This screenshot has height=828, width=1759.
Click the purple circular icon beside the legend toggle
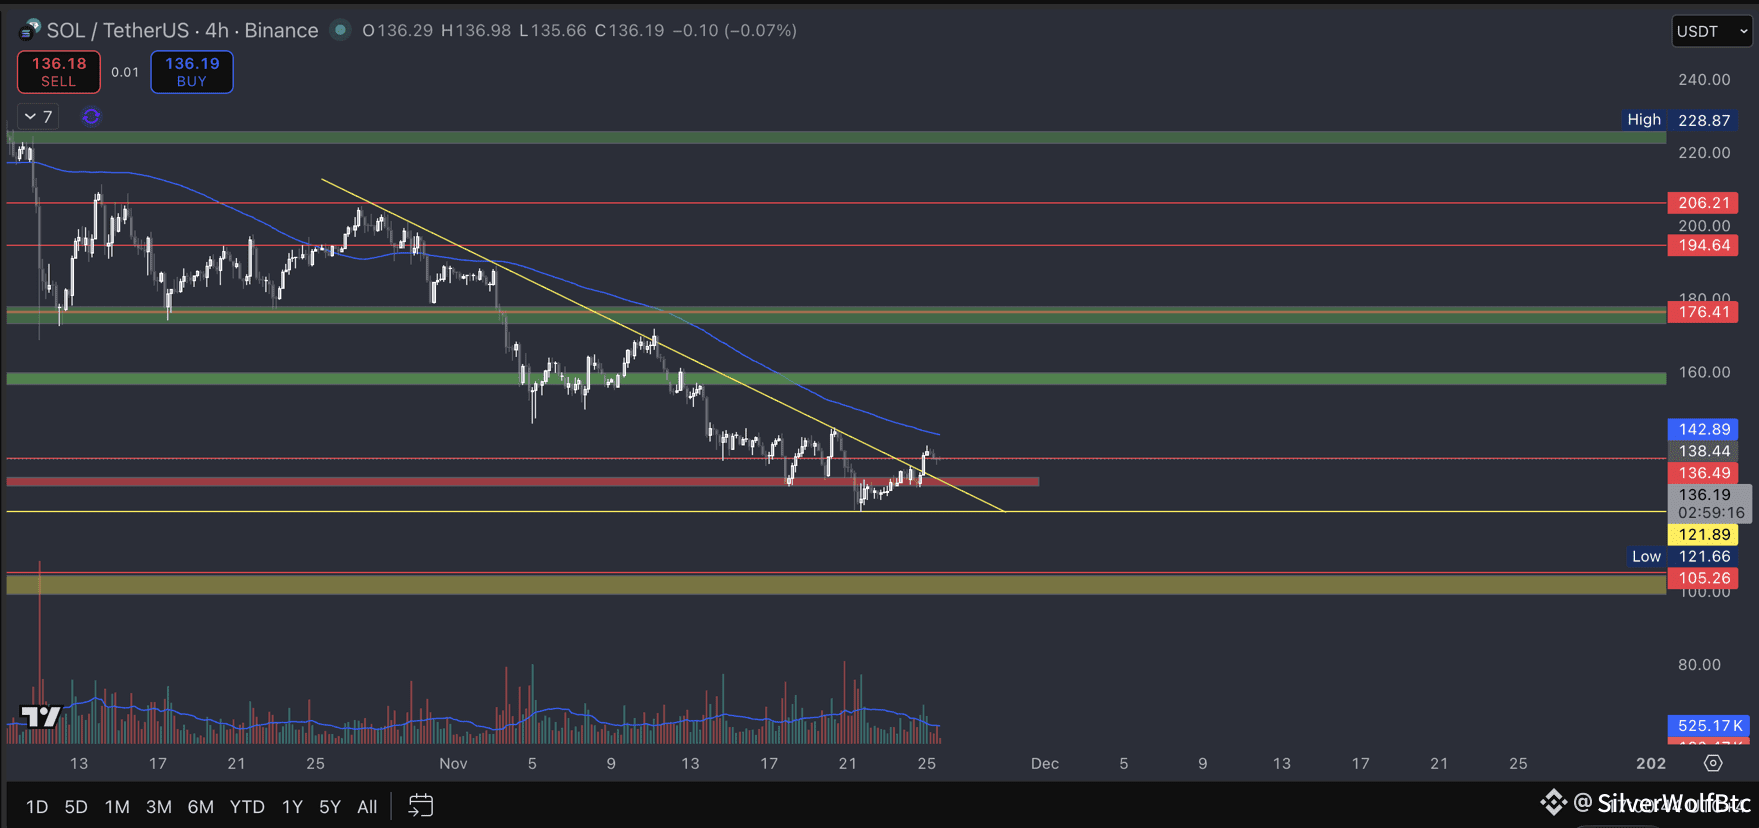pyautogui.click(x=91, y=117)
